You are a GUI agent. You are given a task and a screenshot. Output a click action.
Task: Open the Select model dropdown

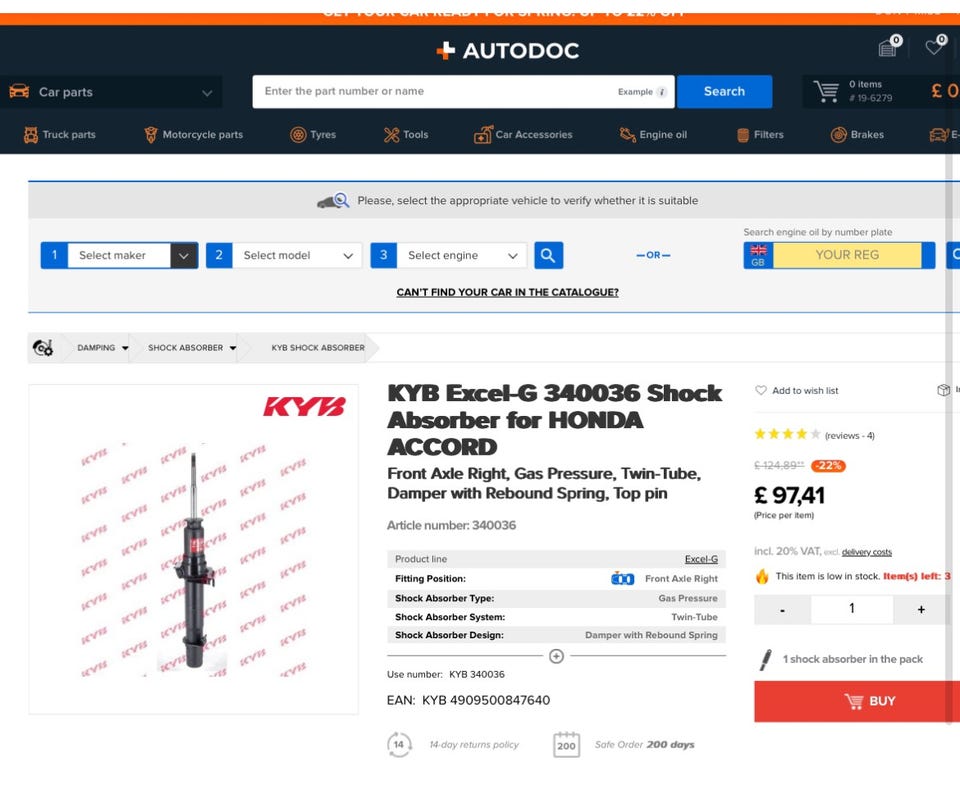(x=284, y=255)
